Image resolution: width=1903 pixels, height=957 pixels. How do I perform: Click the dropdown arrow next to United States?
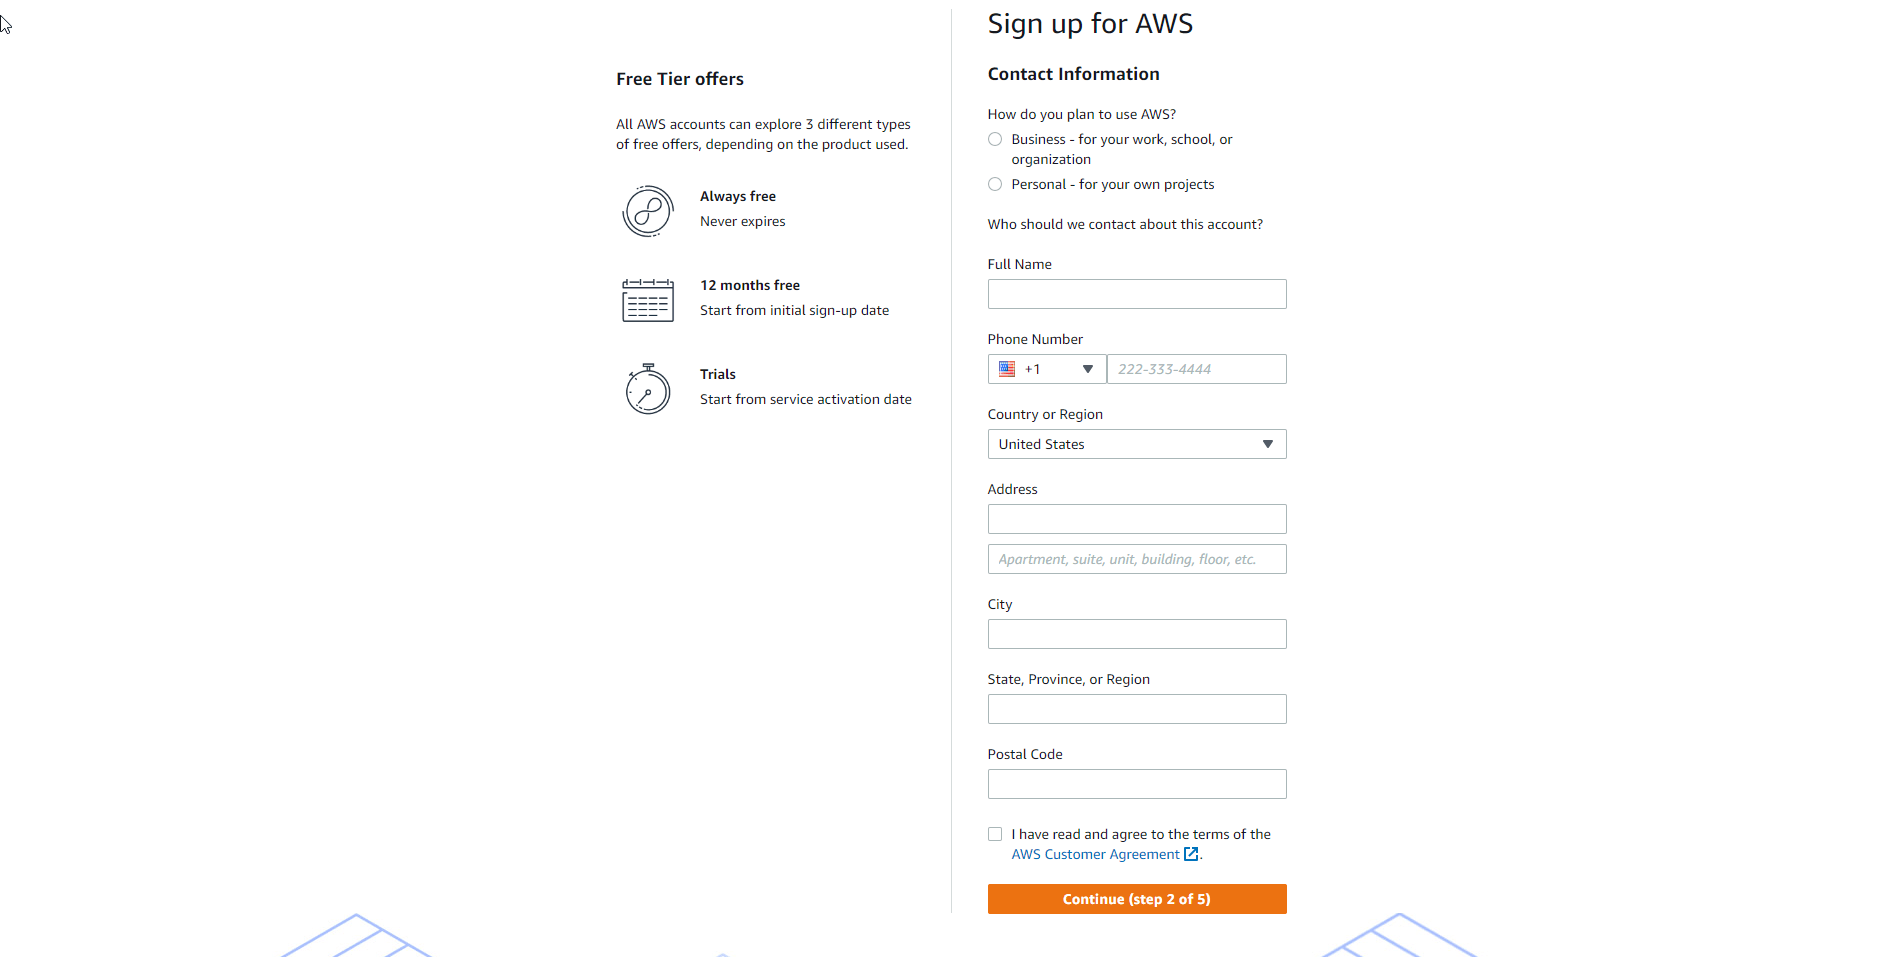(x=1267, y=444)
